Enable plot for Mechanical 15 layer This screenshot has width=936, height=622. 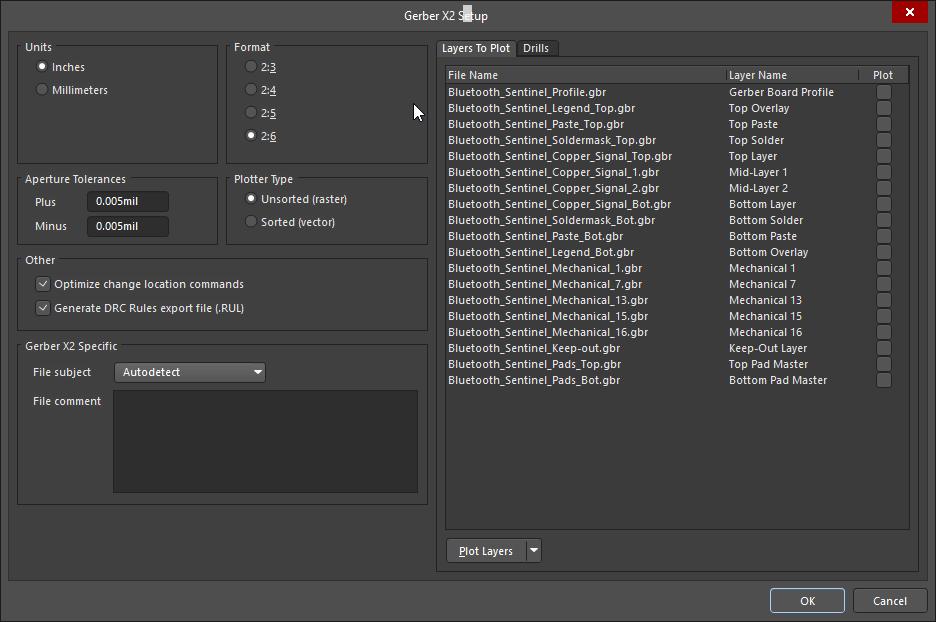[x=883, y=316]
